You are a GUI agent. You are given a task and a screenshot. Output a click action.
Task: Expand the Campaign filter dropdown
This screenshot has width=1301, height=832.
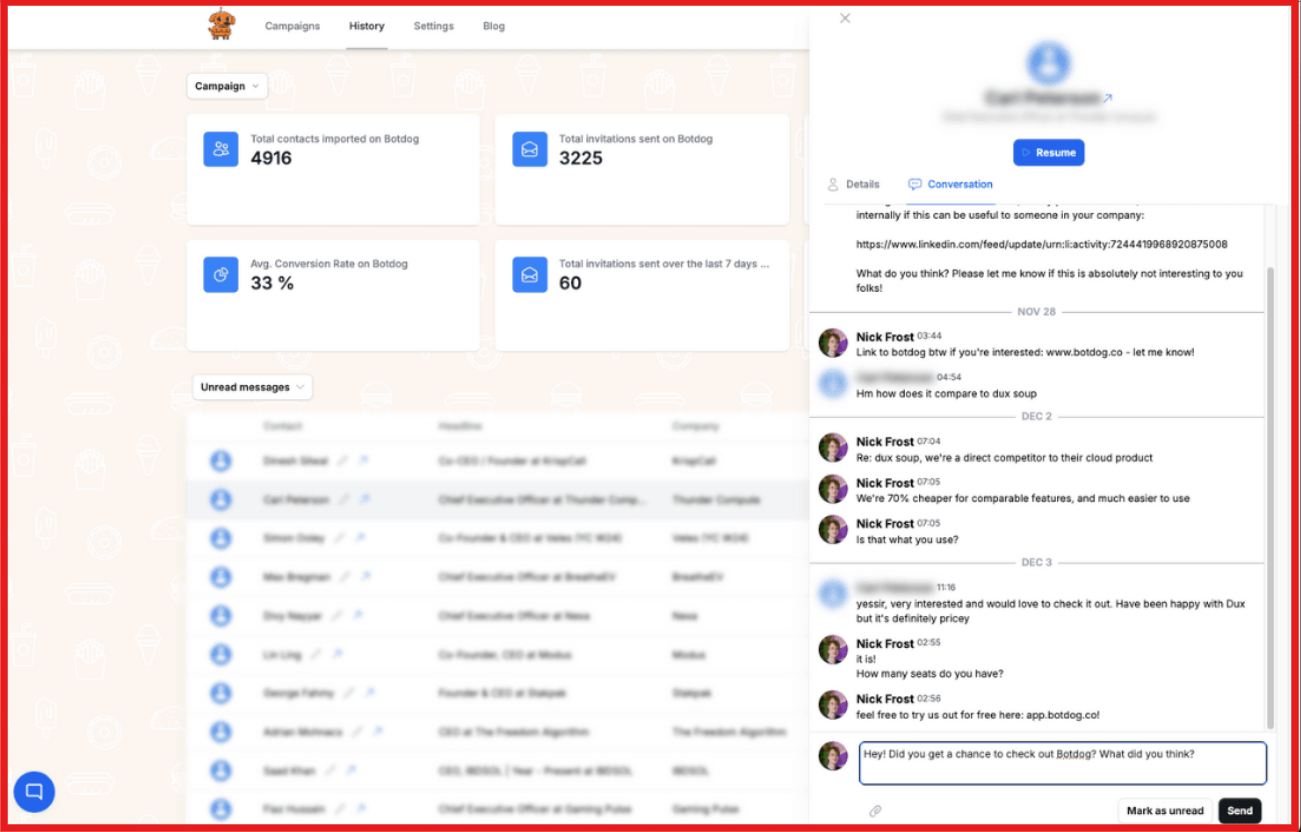coord(227,86)
